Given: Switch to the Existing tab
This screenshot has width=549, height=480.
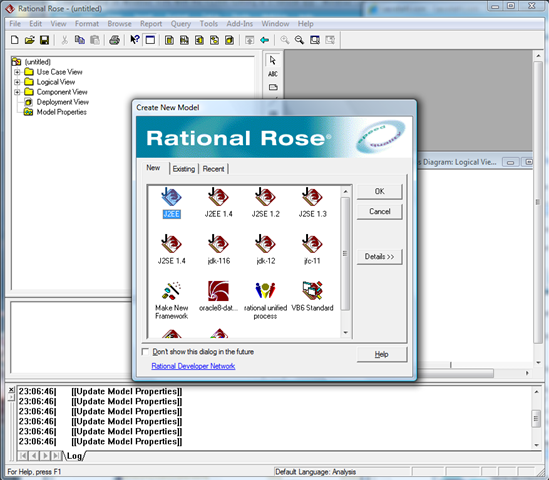Looking at the screenshot, I should point(184,169).
